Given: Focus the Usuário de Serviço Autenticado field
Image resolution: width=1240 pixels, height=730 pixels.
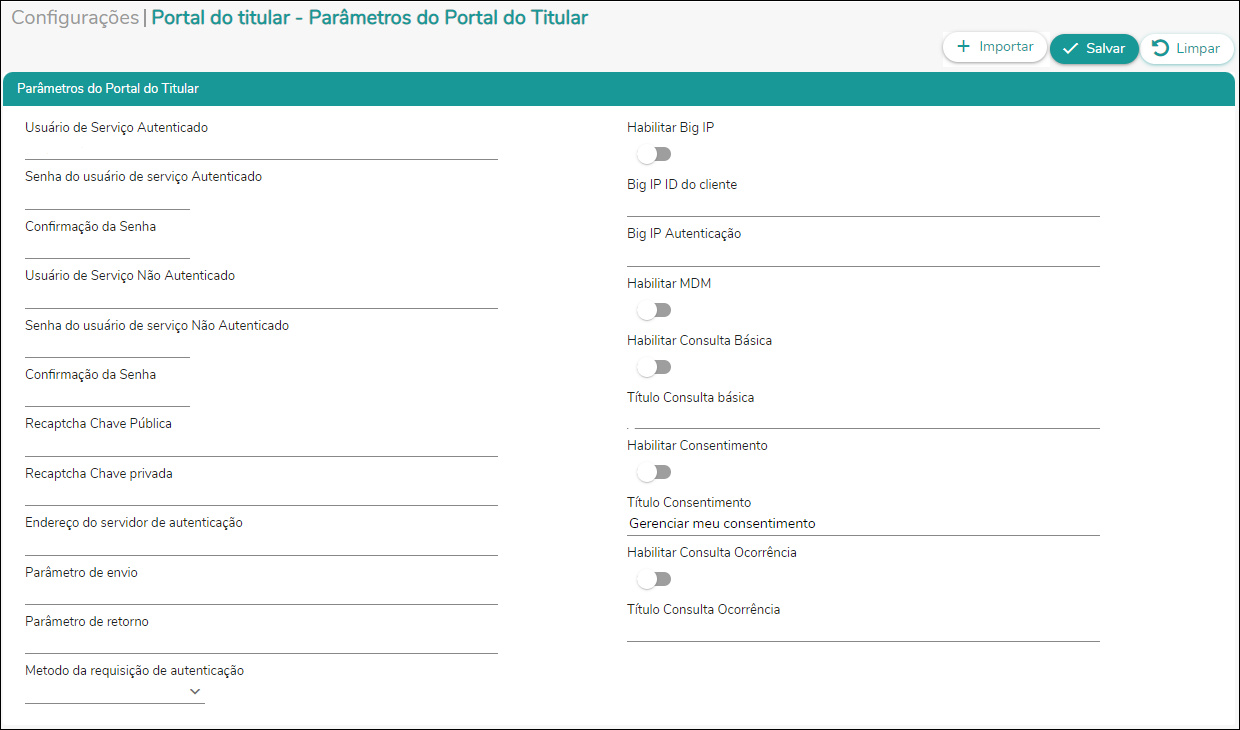Looking at the screenshot, I should coord(261,148).
